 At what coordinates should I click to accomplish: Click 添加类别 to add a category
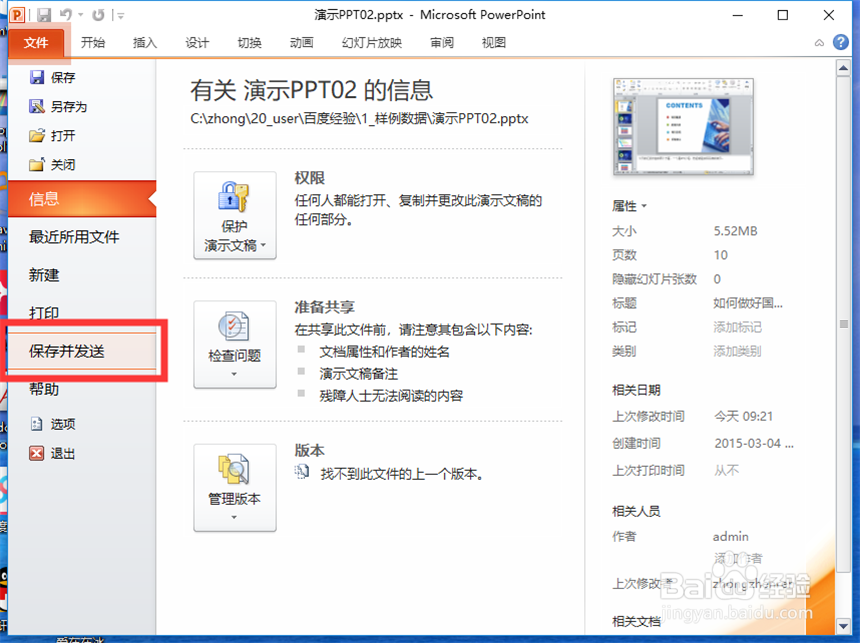point(737,352)
